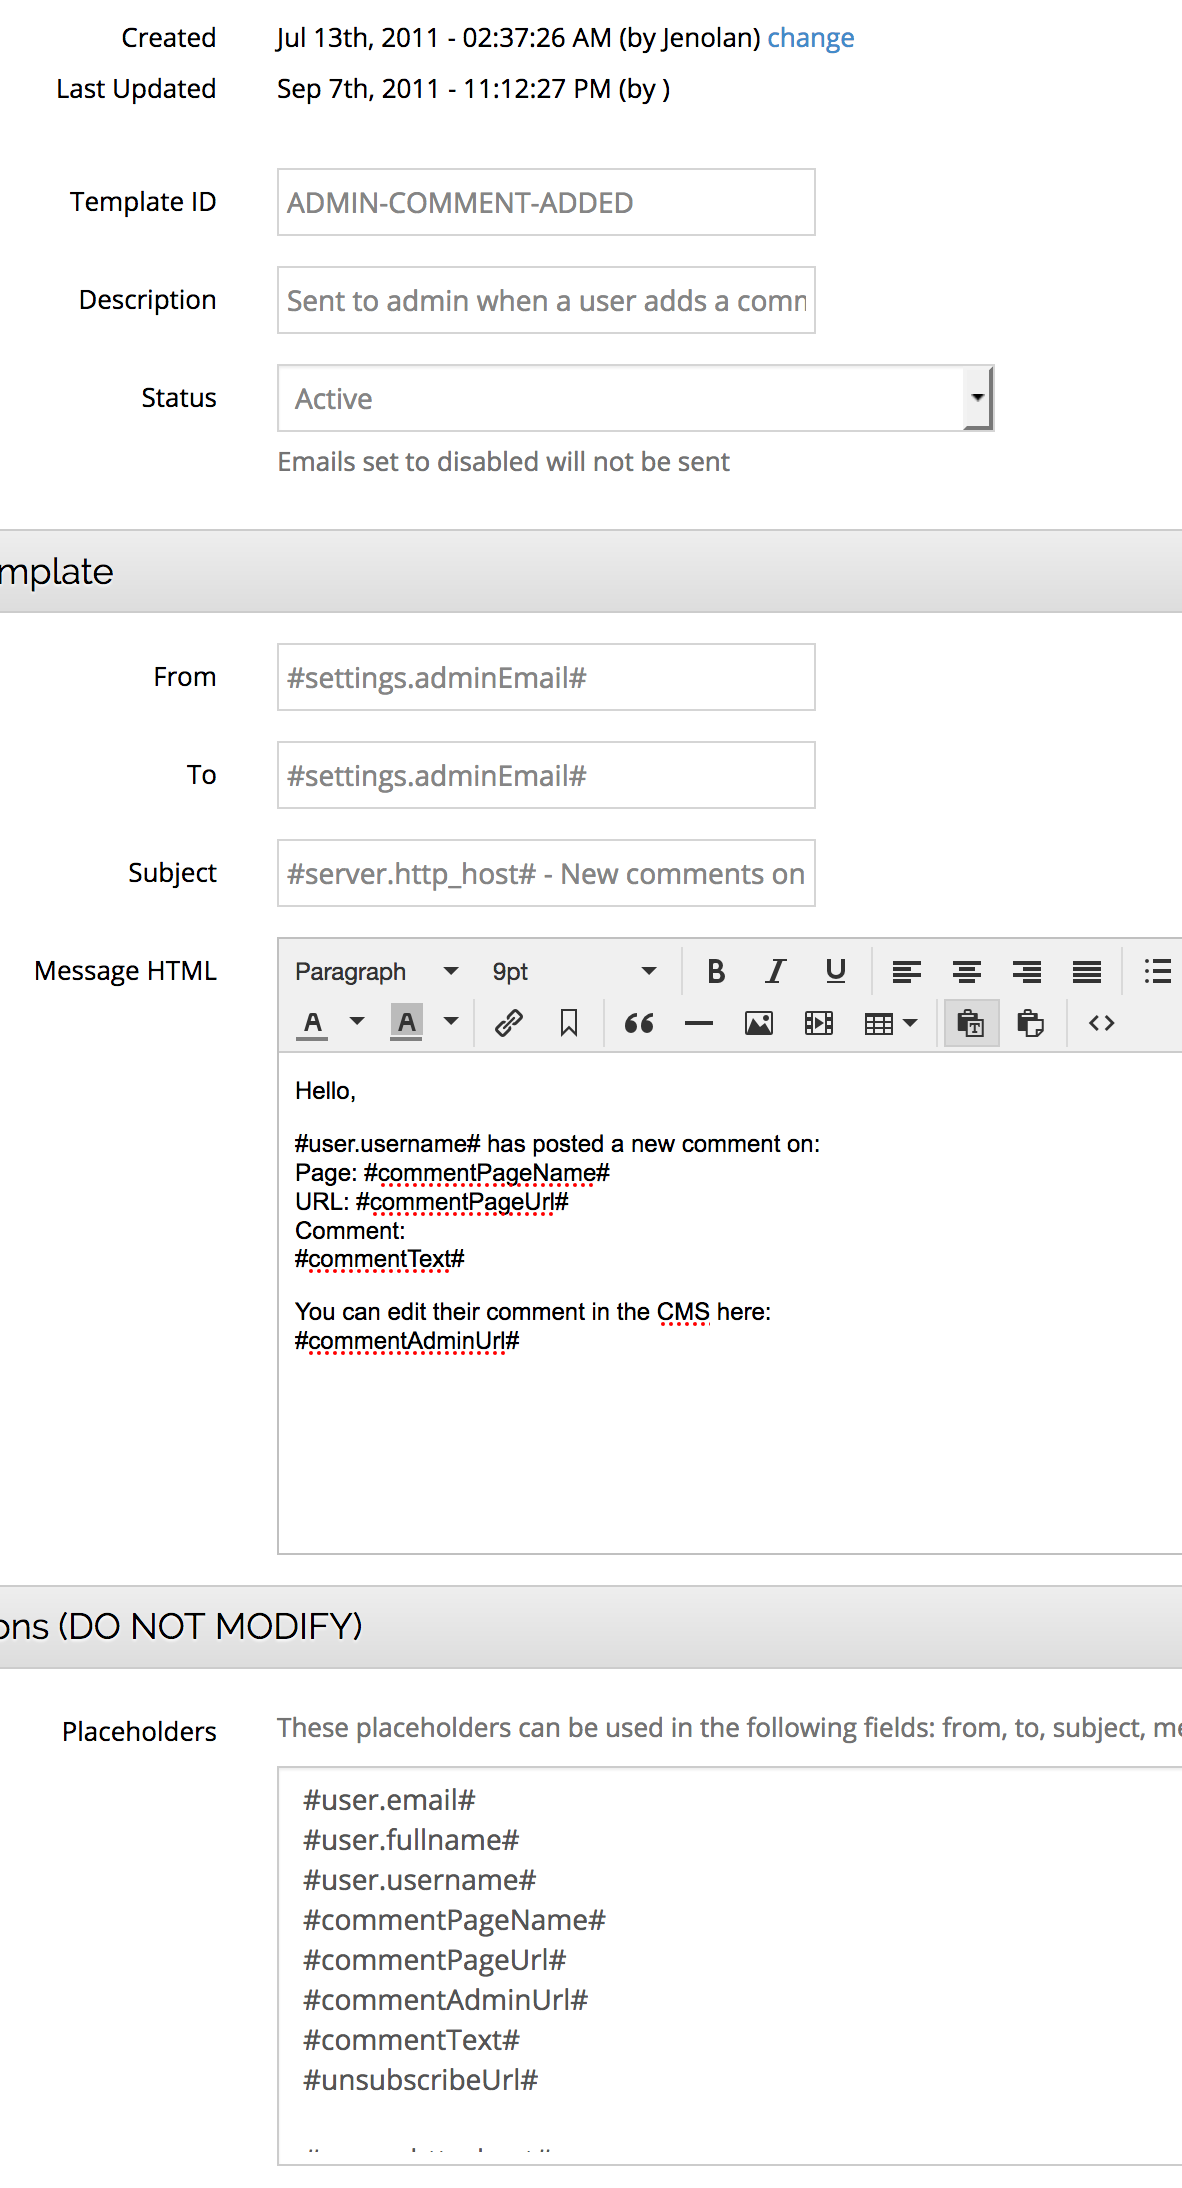
Task: Open the background color dropdown arrow
Action: [452, 1022]
